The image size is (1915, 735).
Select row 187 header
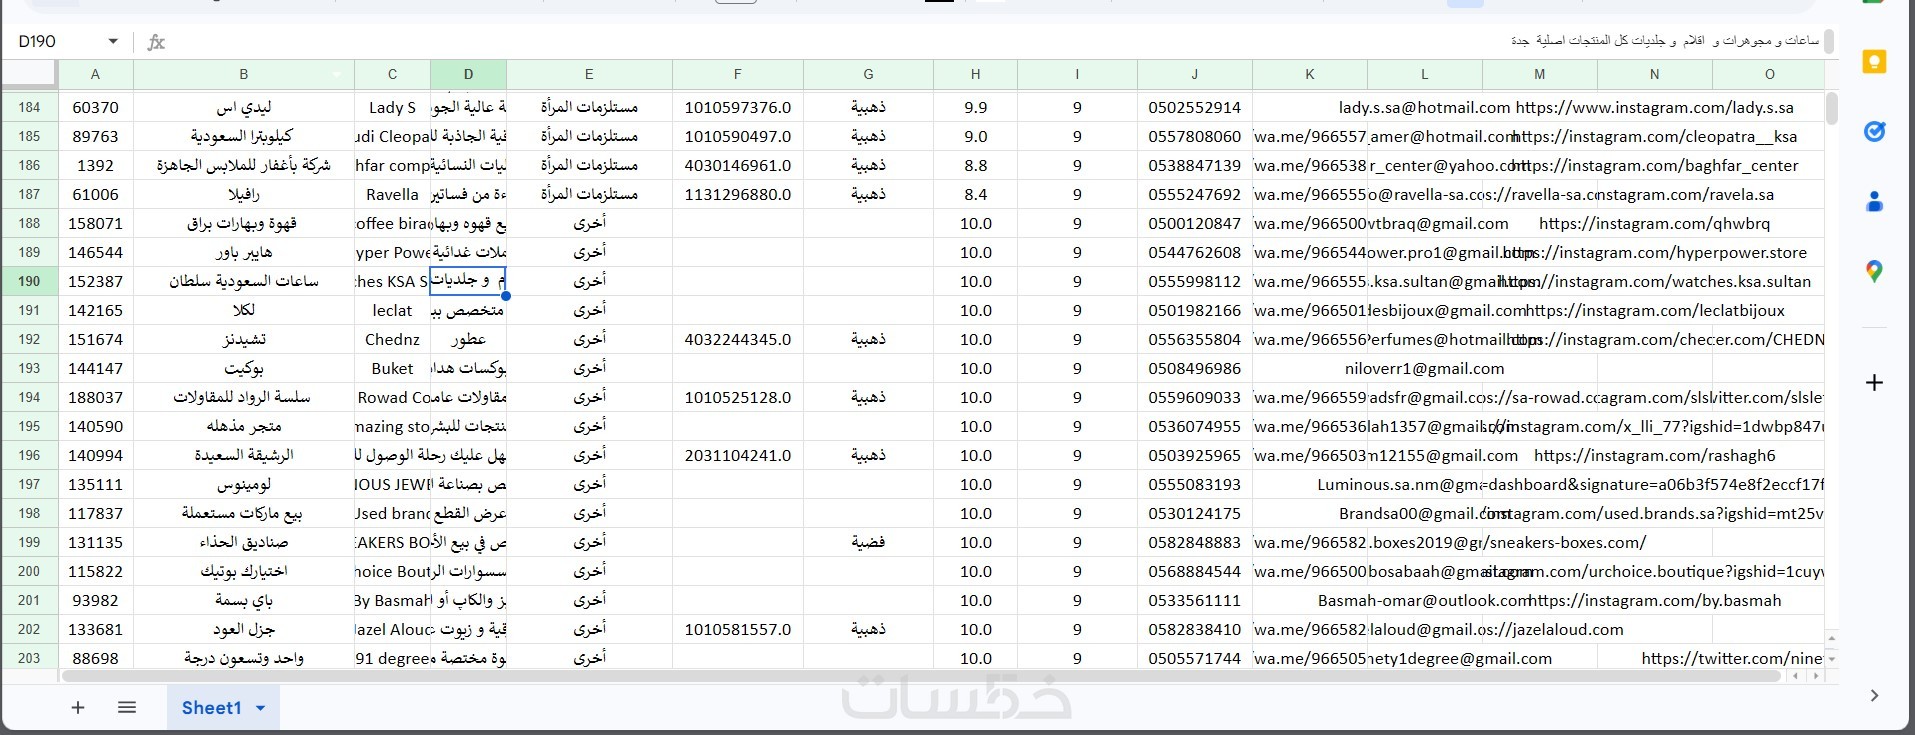(x=29, y=194)
